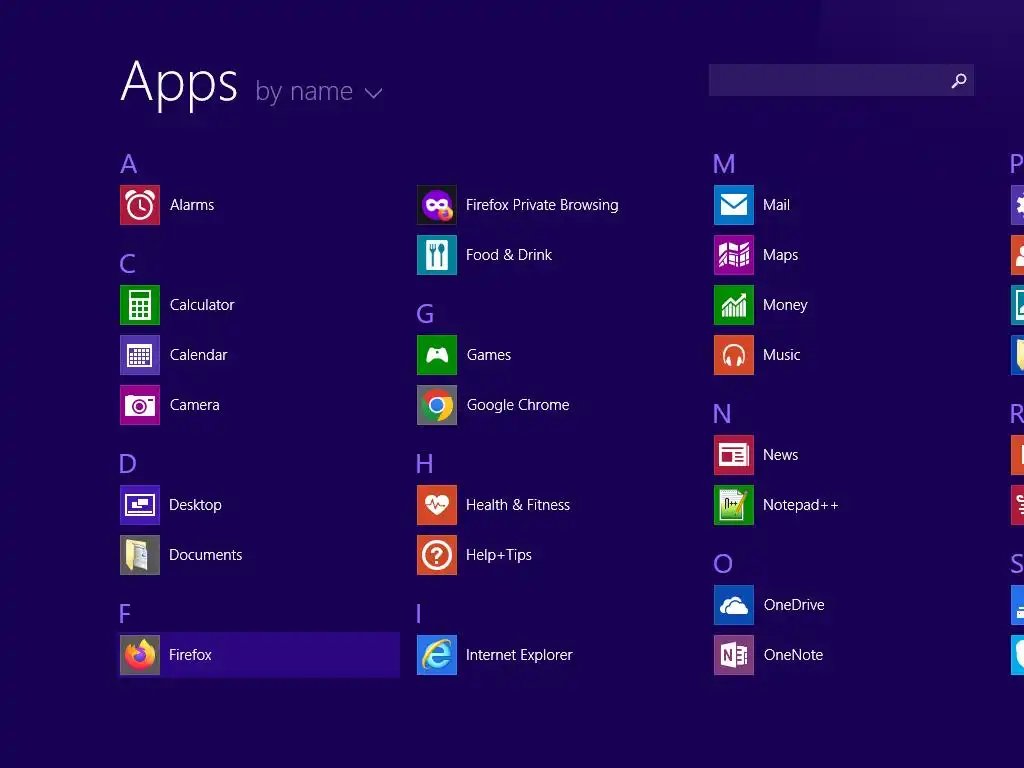This screenshot has height=768, width=1024.
Task: Select the letter G group header
Action: tap(425, 314)
